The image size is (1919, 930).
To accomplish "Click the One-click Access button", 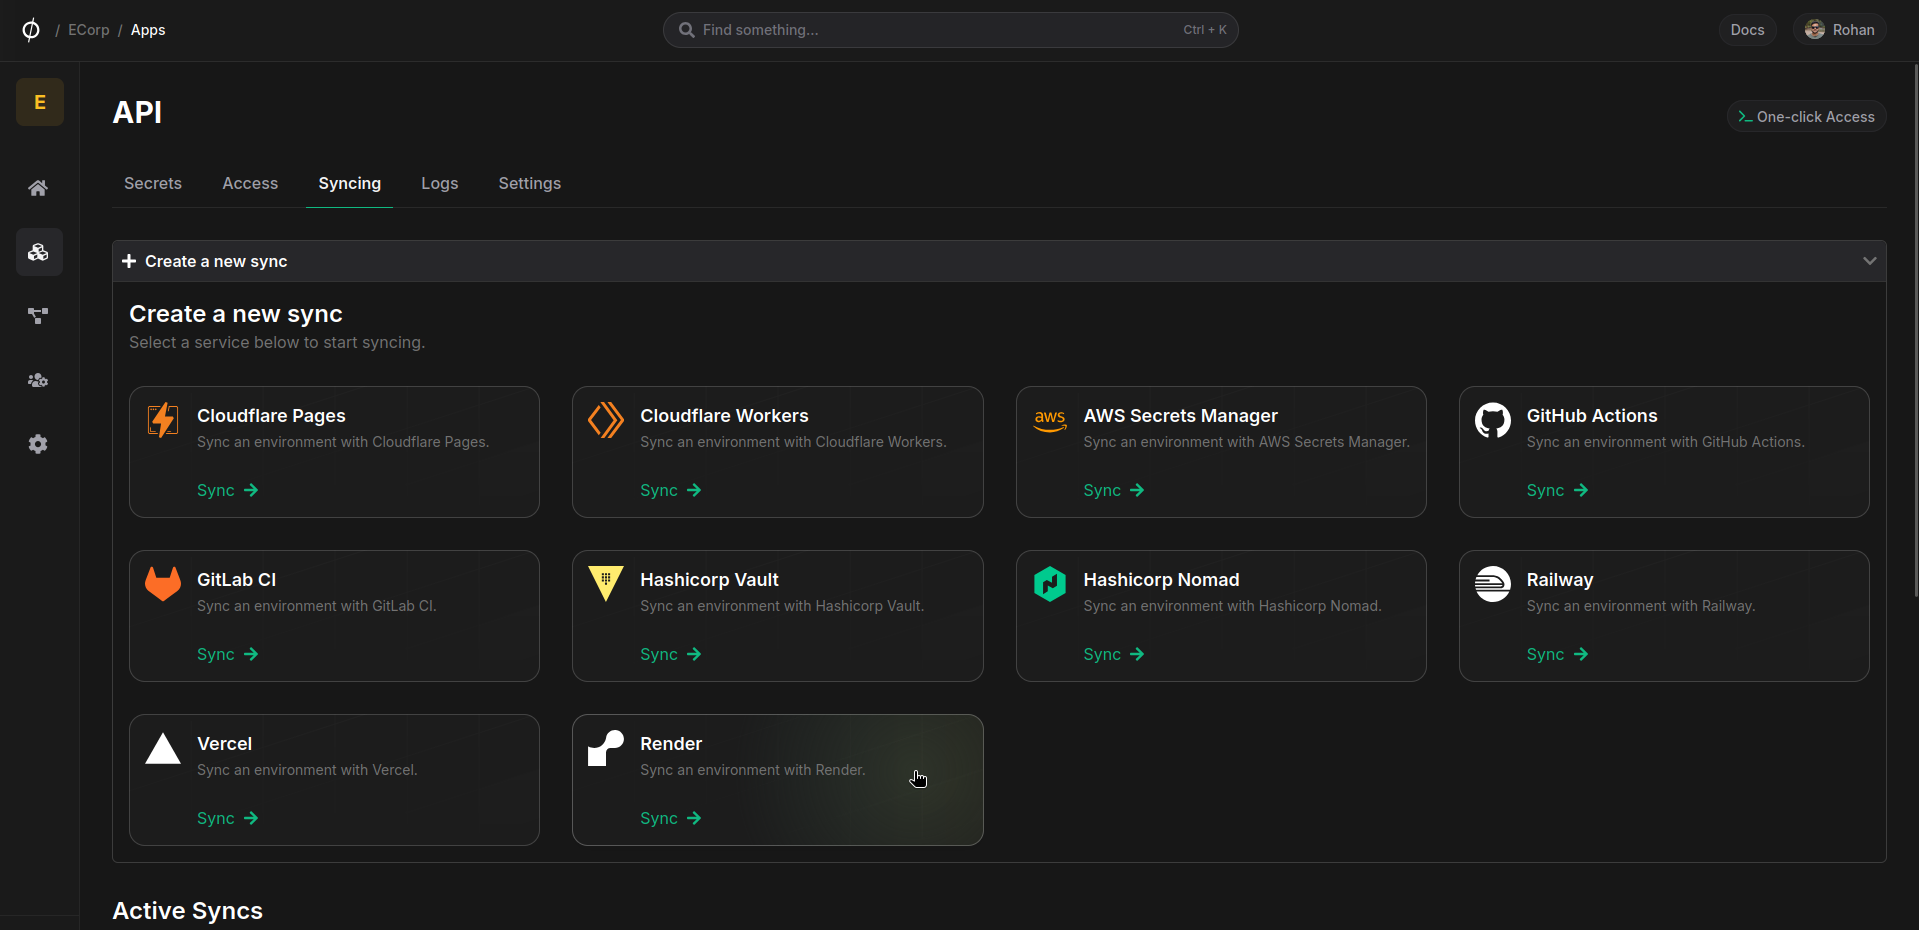I will (x=1806, y=117).
